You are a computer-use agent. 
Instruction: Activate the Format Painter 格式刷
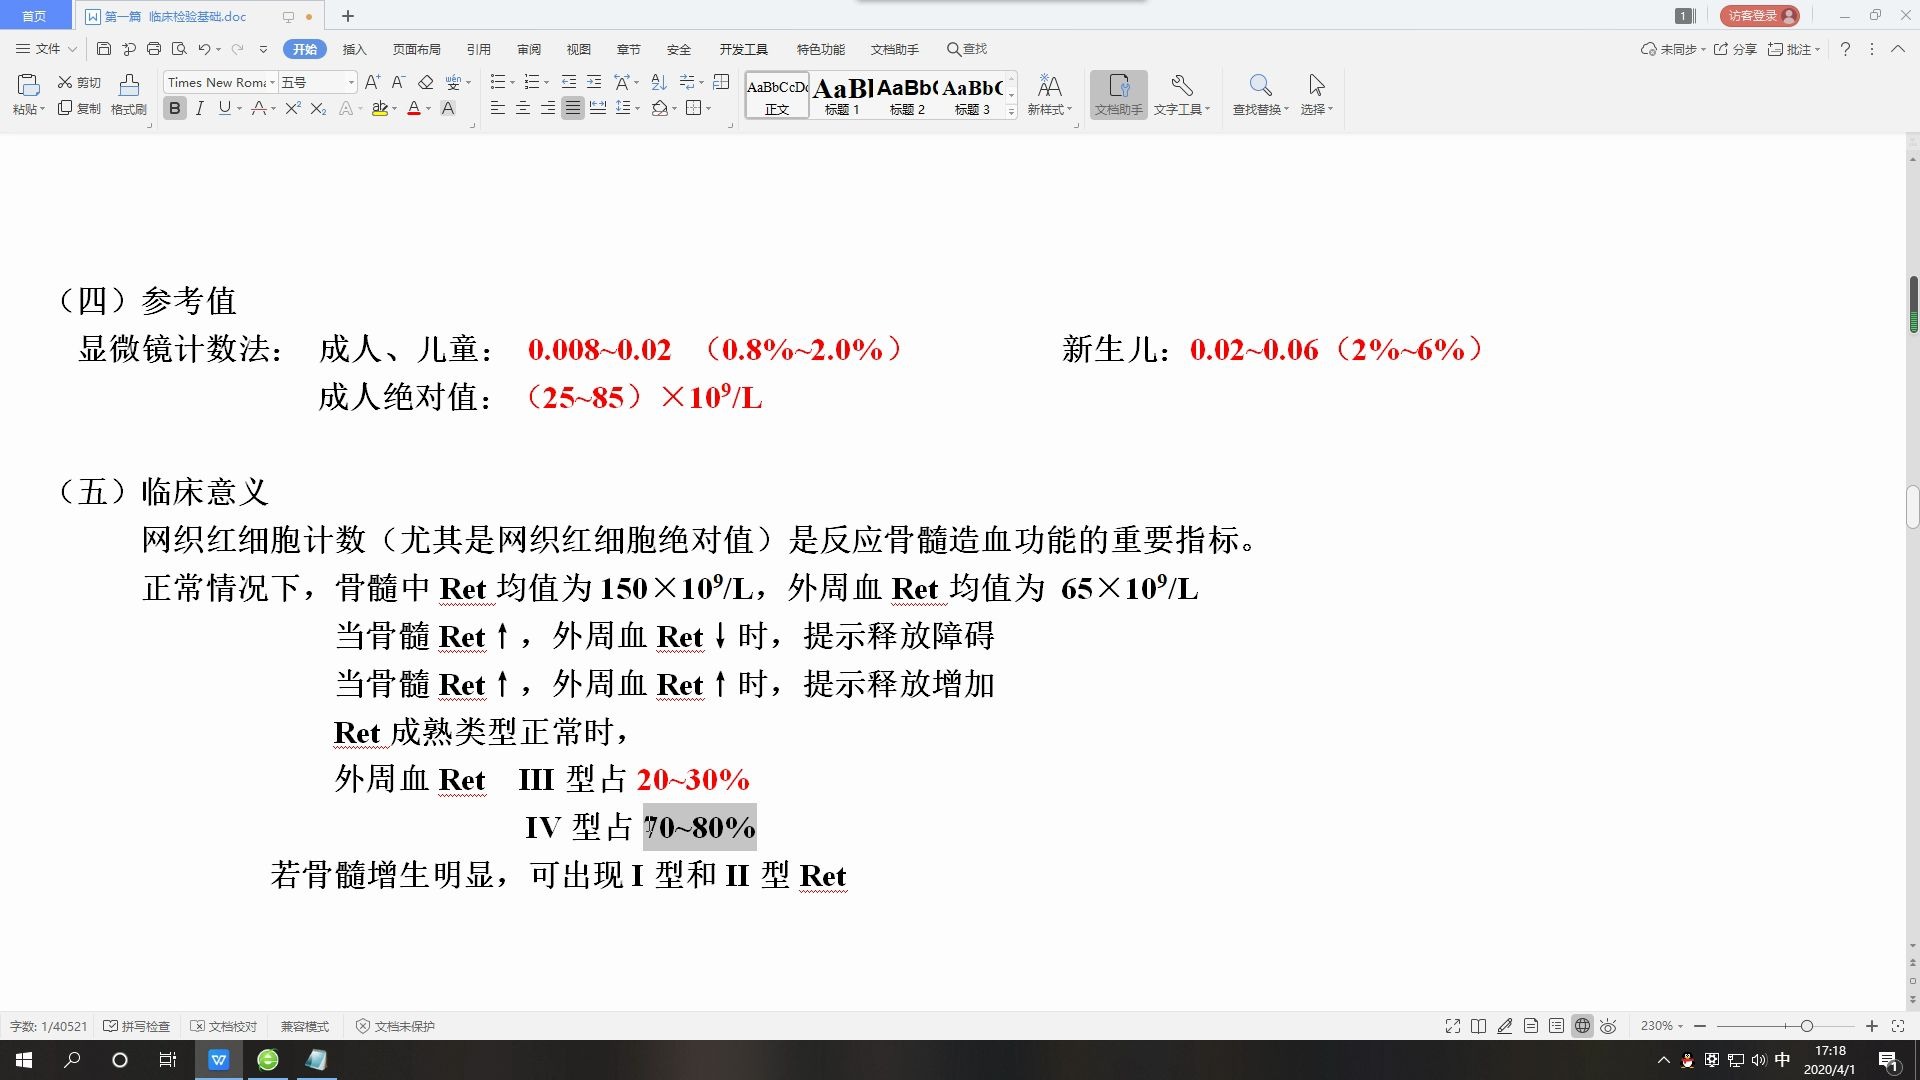pyautogui.click(x=129, y=96)
